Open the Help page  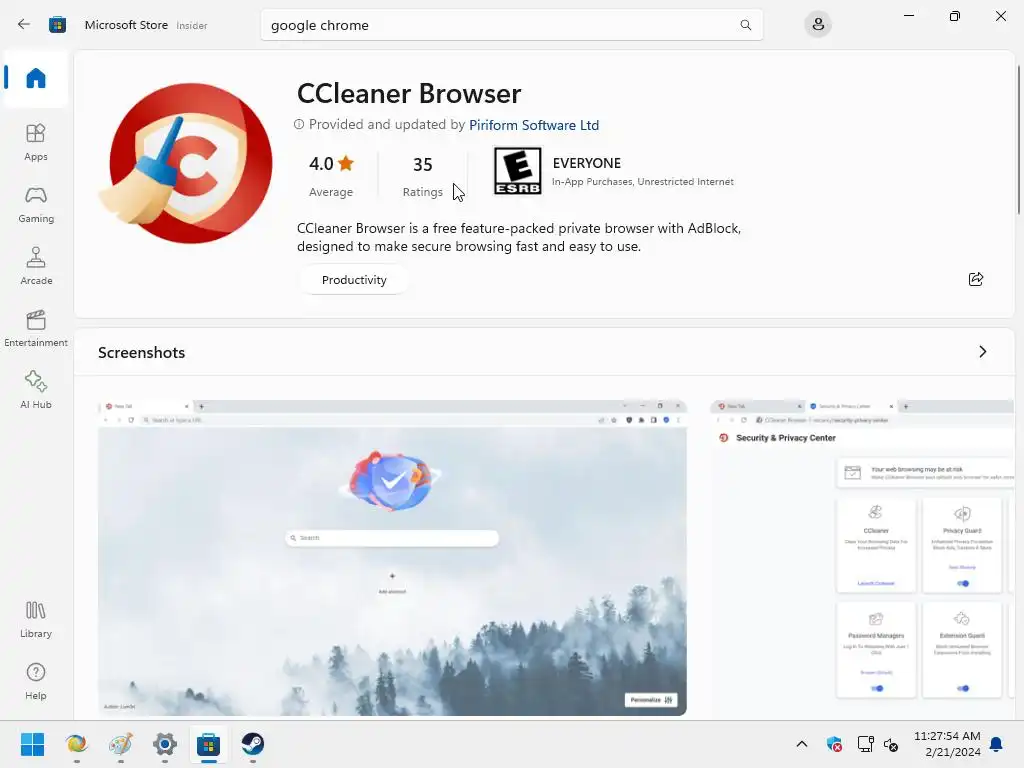coord(36,682)
